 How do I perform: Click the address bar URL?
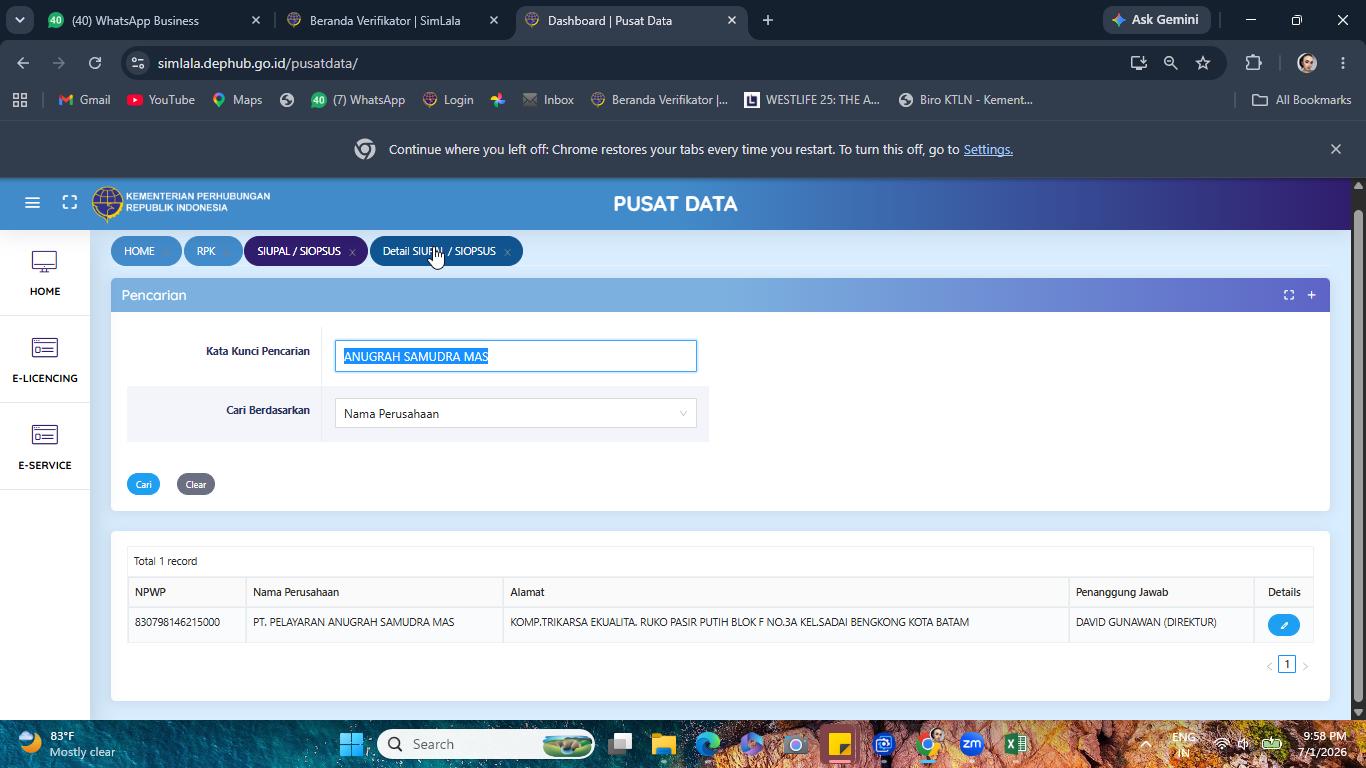point(258,63)
